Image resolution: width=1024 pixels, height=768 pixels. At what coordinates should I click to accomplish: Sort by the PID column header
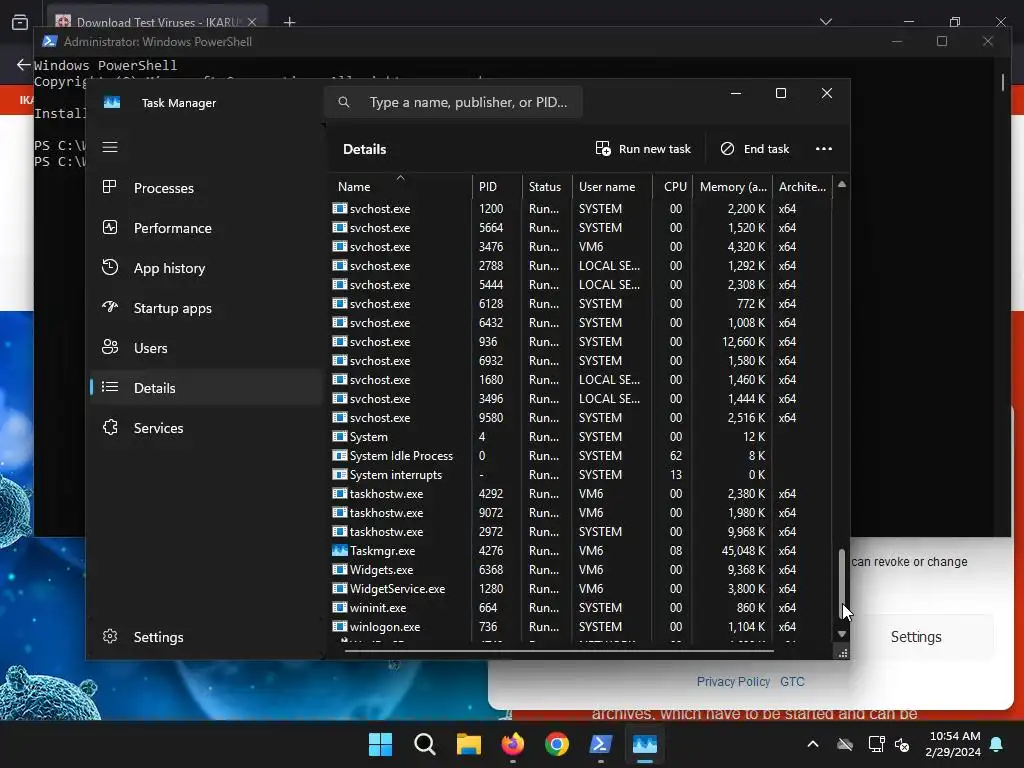click(496, 186)
